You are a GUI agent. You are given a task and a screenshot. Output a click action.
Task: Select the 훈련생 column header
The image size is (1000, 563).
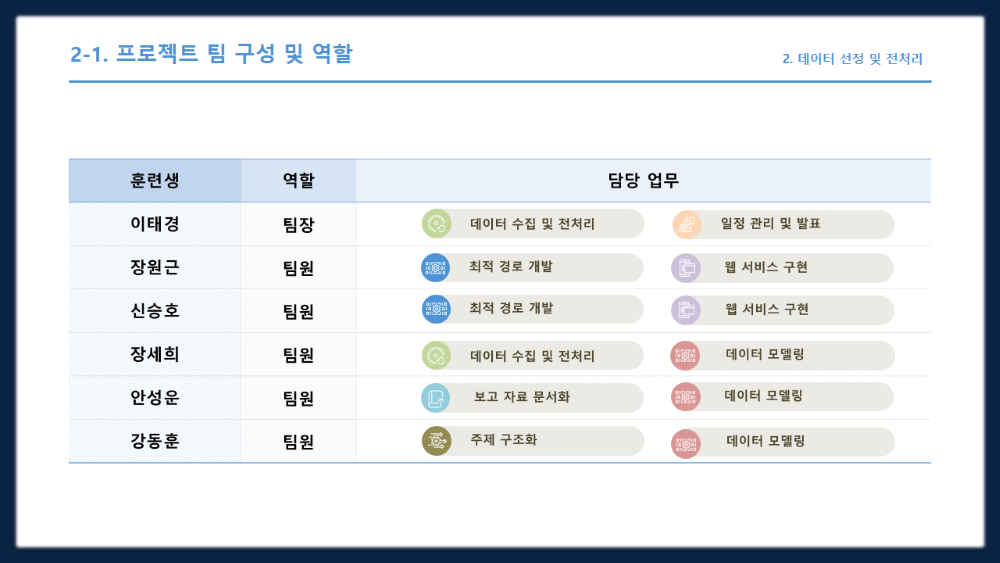click(x=155, y=180)
